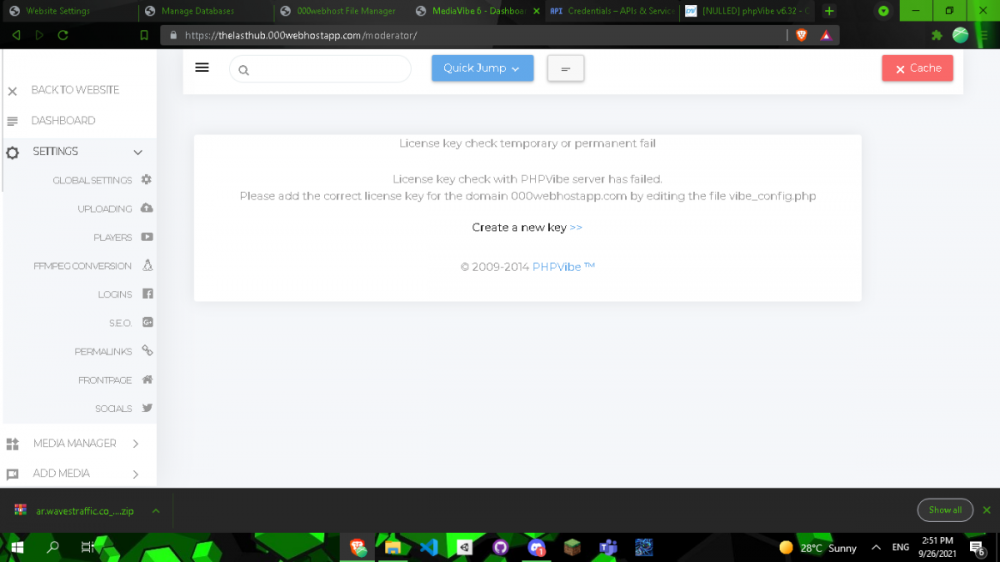Click the Brave Rewards triangle icon
Screen dimensions: 1000x562
click(826, 35)
